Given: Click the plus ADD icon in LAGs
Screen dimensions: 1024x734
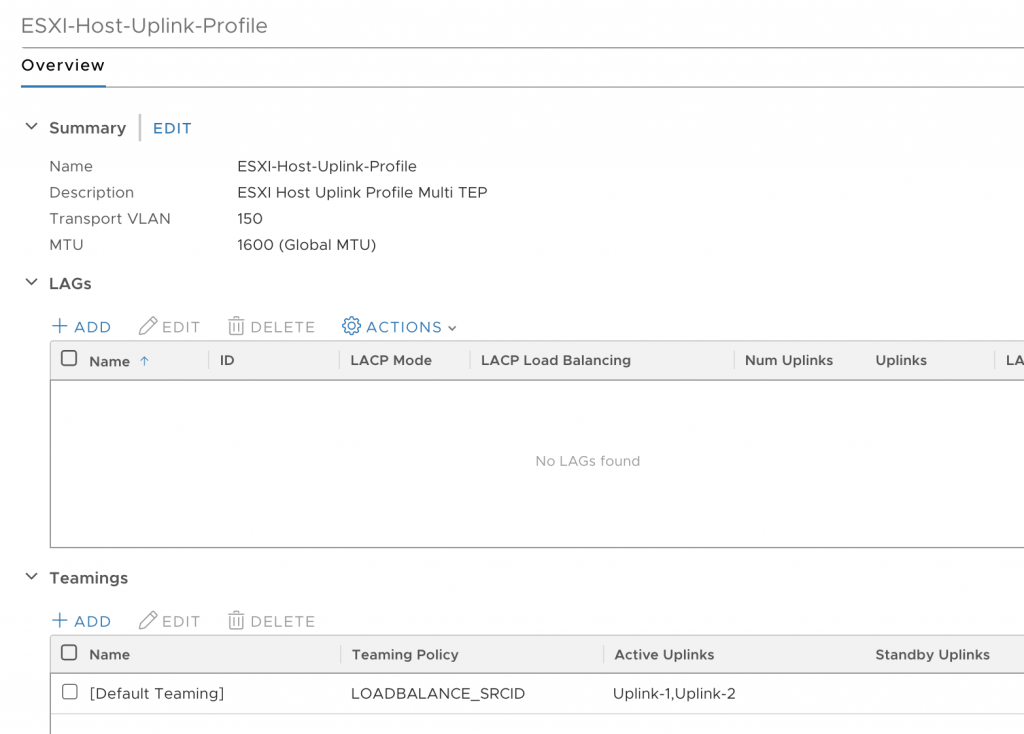Looking at the screenshot, I should 59,326.
